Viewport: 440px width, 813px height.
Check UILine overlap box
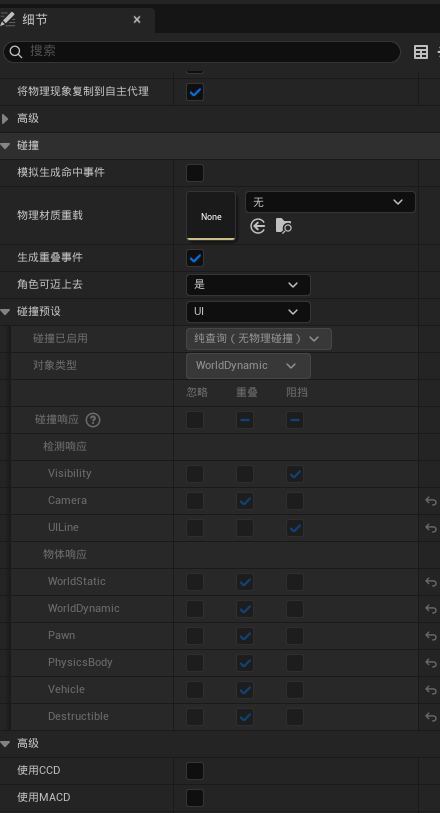pyautogui.click(x=245, y=528)
